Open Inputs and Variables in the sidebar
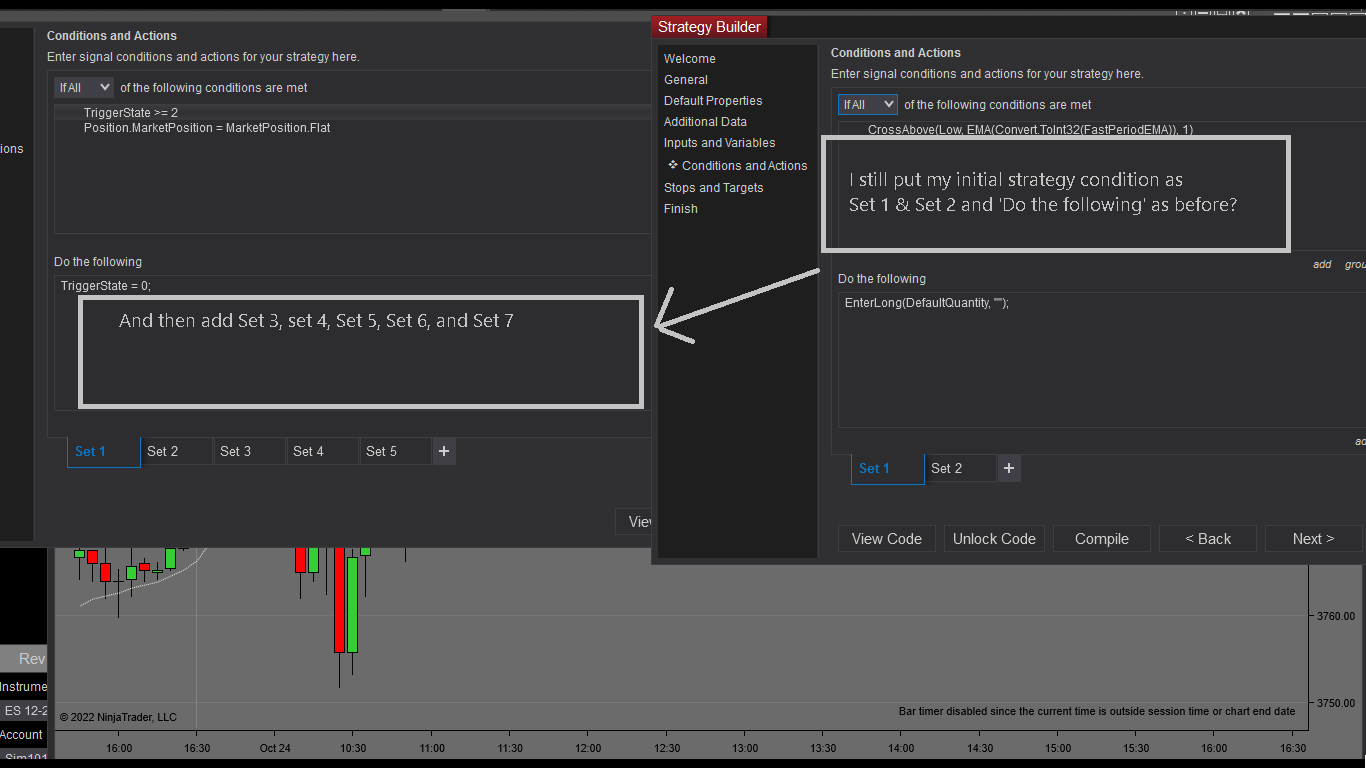 coord(720,143)
